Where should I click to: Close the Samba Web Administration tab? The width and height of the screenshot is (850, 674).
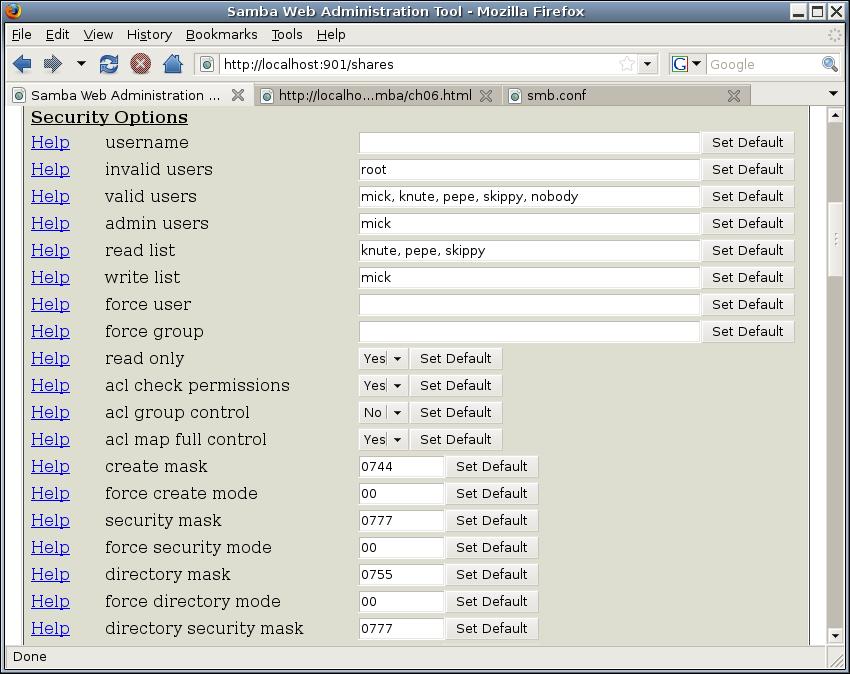tap(238, 96)
